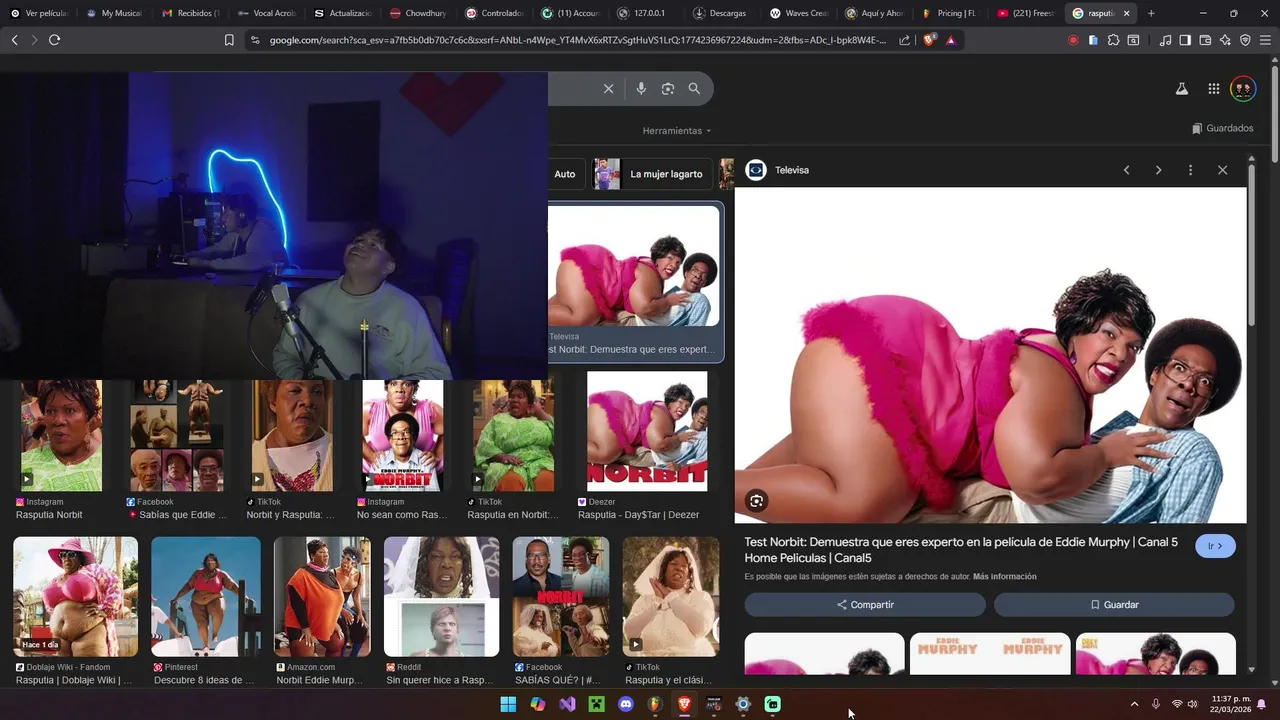Open the Reddit Sin querer hice thumbnail
This screenshot has width=1280, height=720.
pyautogui.click(x=441, y=596)
